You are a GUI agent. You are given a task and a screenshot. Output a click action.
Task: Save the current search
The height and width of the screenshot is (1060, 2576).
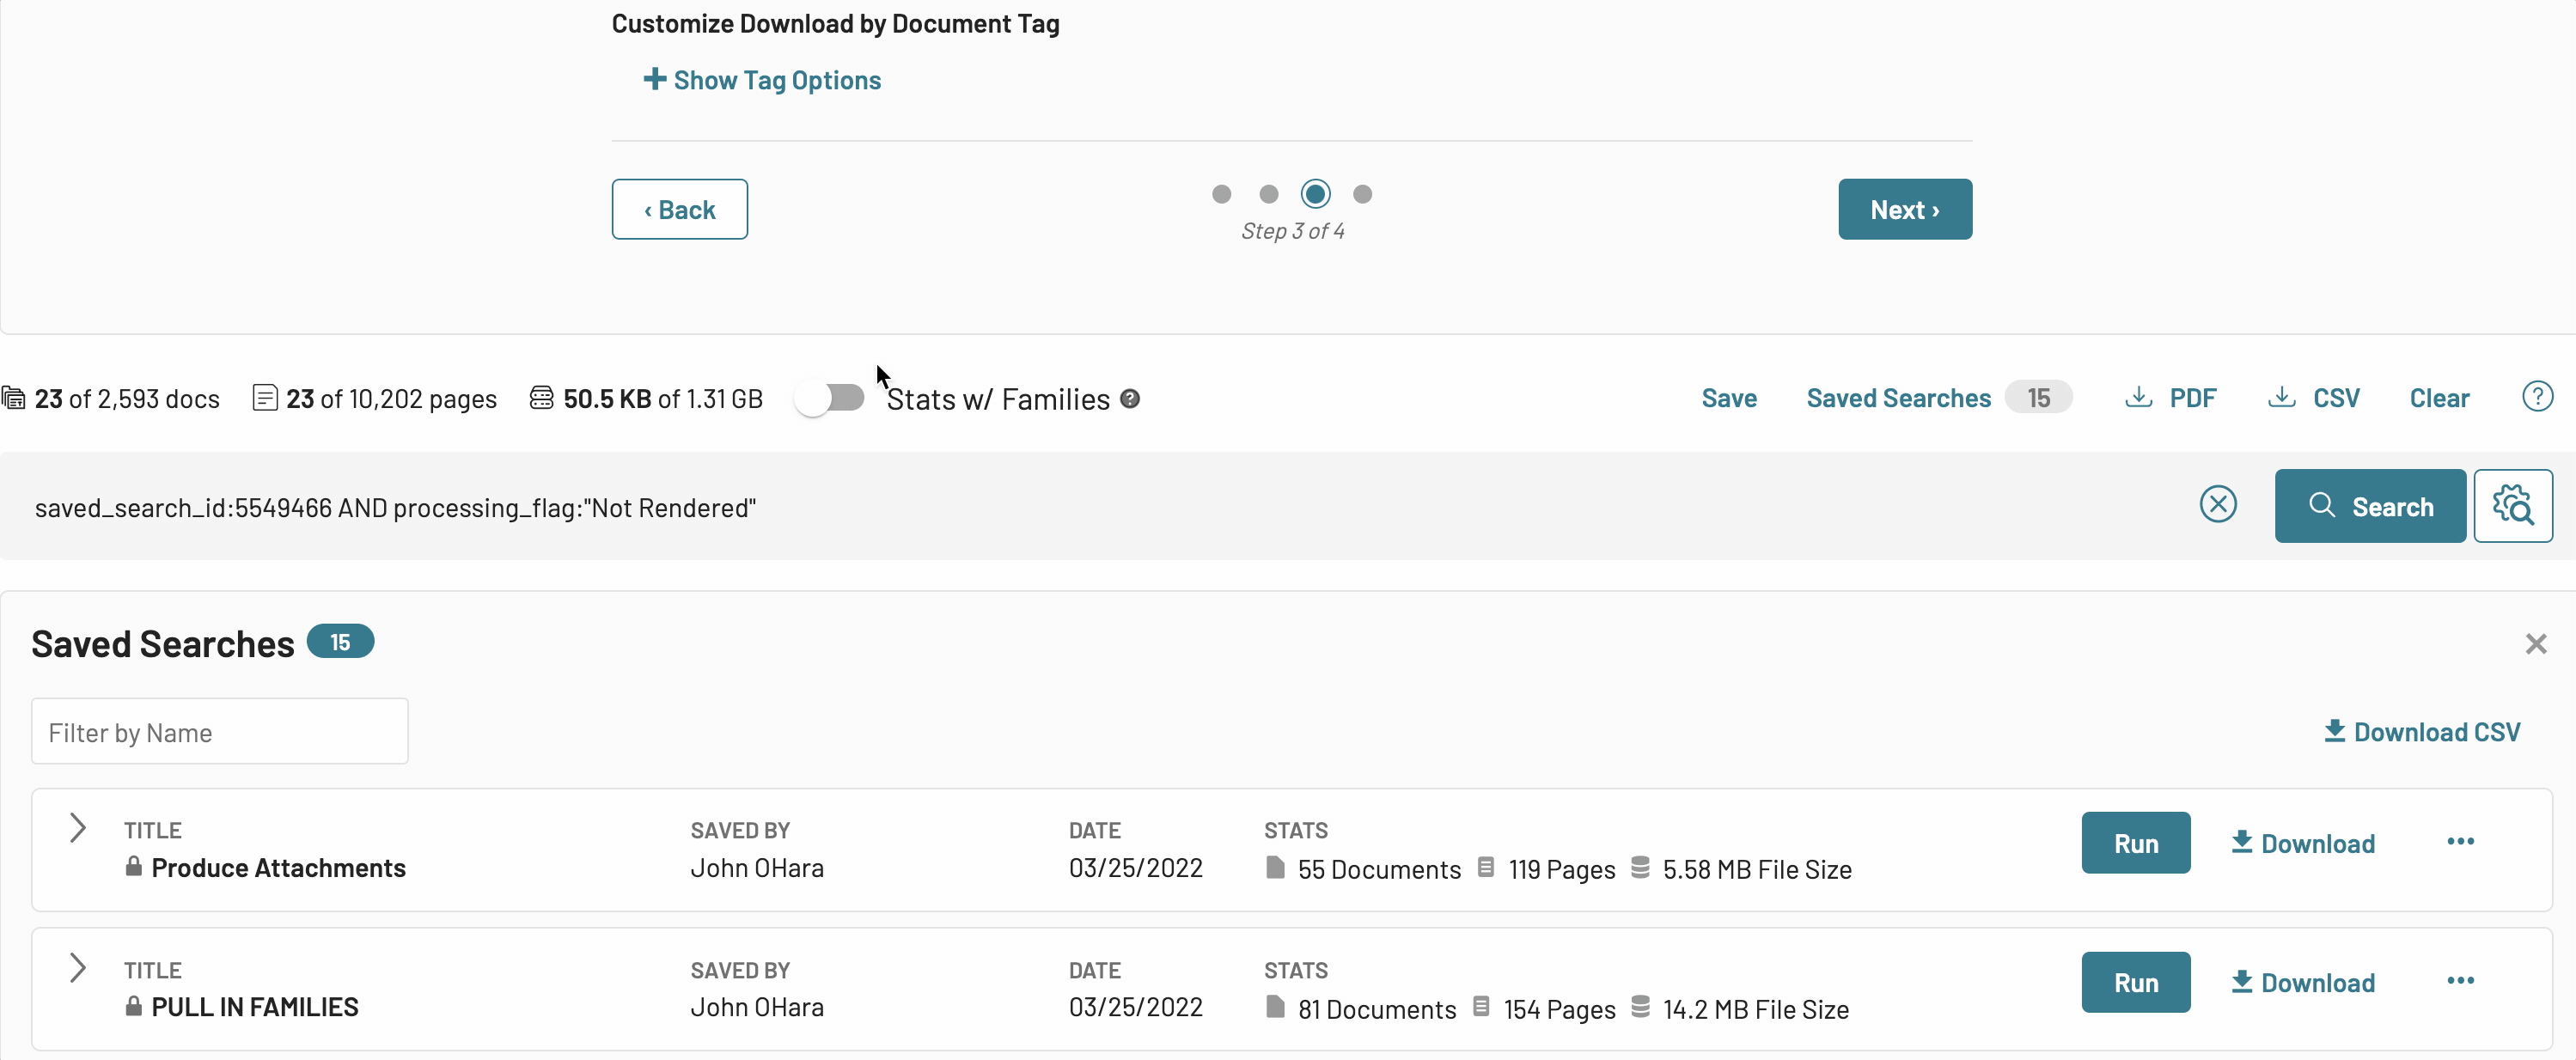pos(1728,398)
